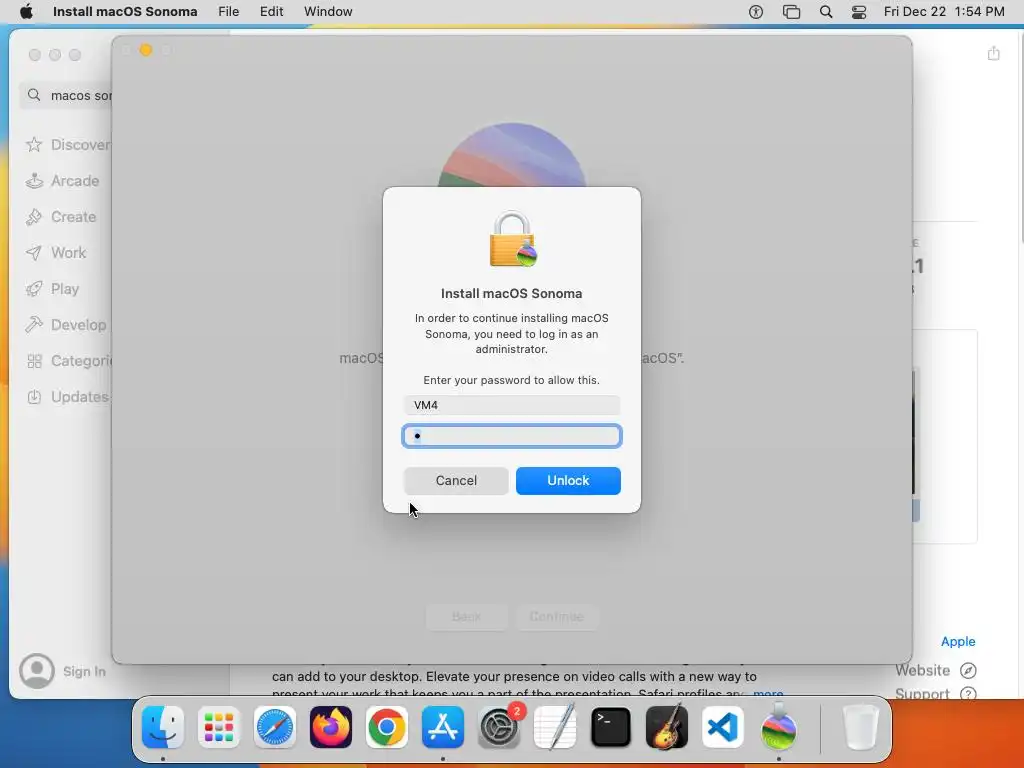This screenshot has width=1024, height=768.
Task: Open Trash from the Dock
Action: coord(860,727)
